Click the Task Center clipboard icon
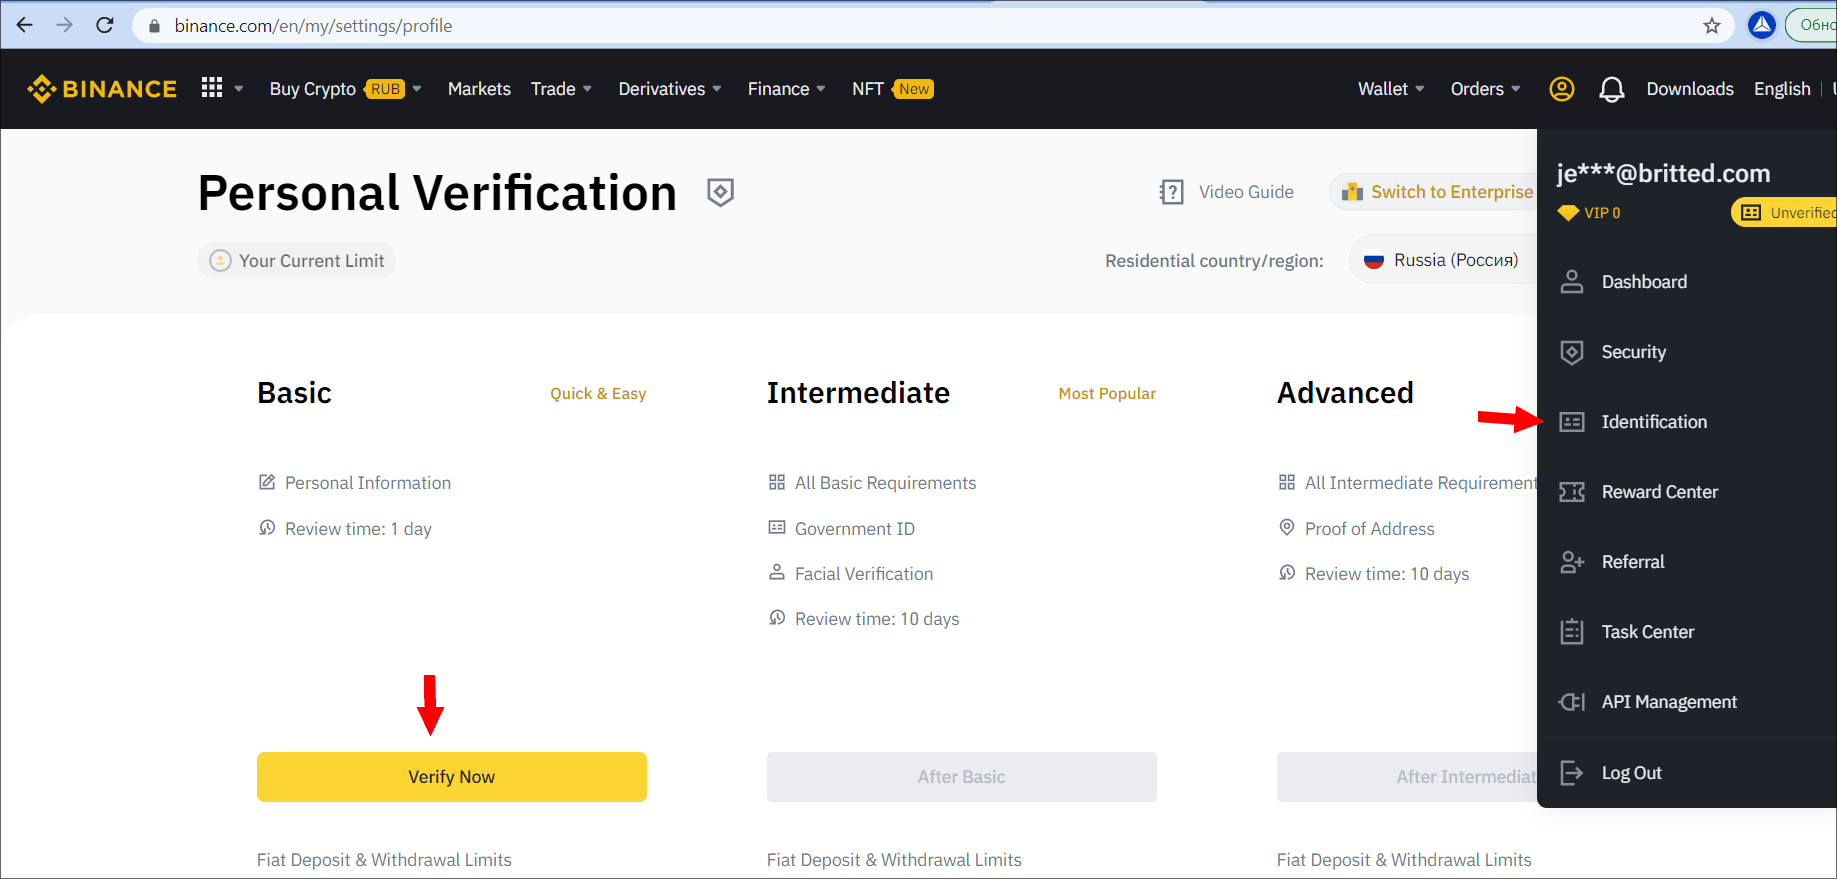The image size is (1837, 879). tap(1572, 632)
